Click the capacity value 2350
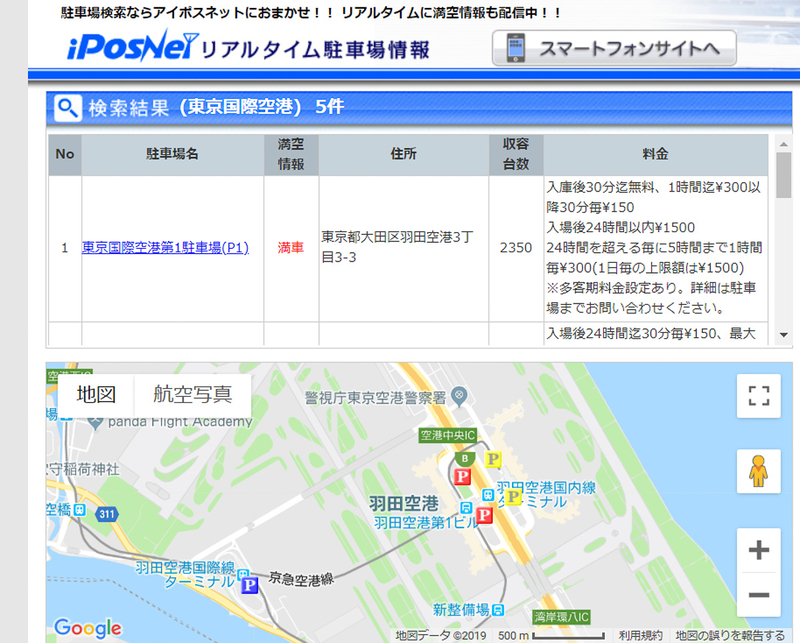The width and height of the screenshot is (800, 643). click(516, 248)
